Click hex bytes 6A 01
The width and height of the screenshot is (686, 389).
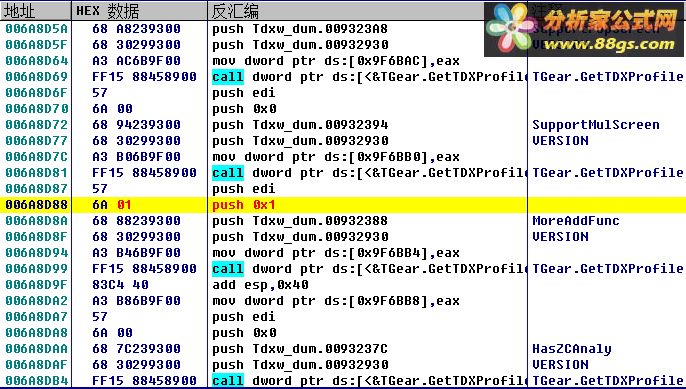click(112, 205)
